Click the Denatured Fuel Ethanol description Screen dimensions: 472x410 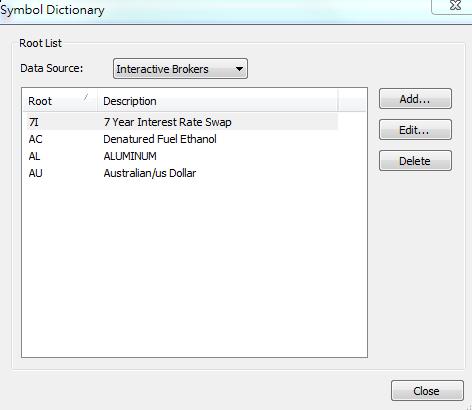[x=160, y=139]
